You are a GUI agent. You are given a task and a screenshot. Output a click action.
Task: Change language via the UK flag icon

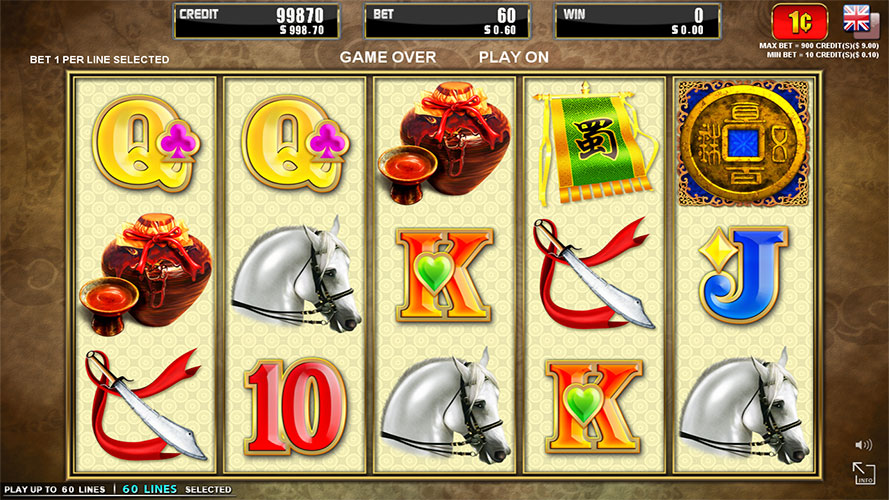point(857,19)
